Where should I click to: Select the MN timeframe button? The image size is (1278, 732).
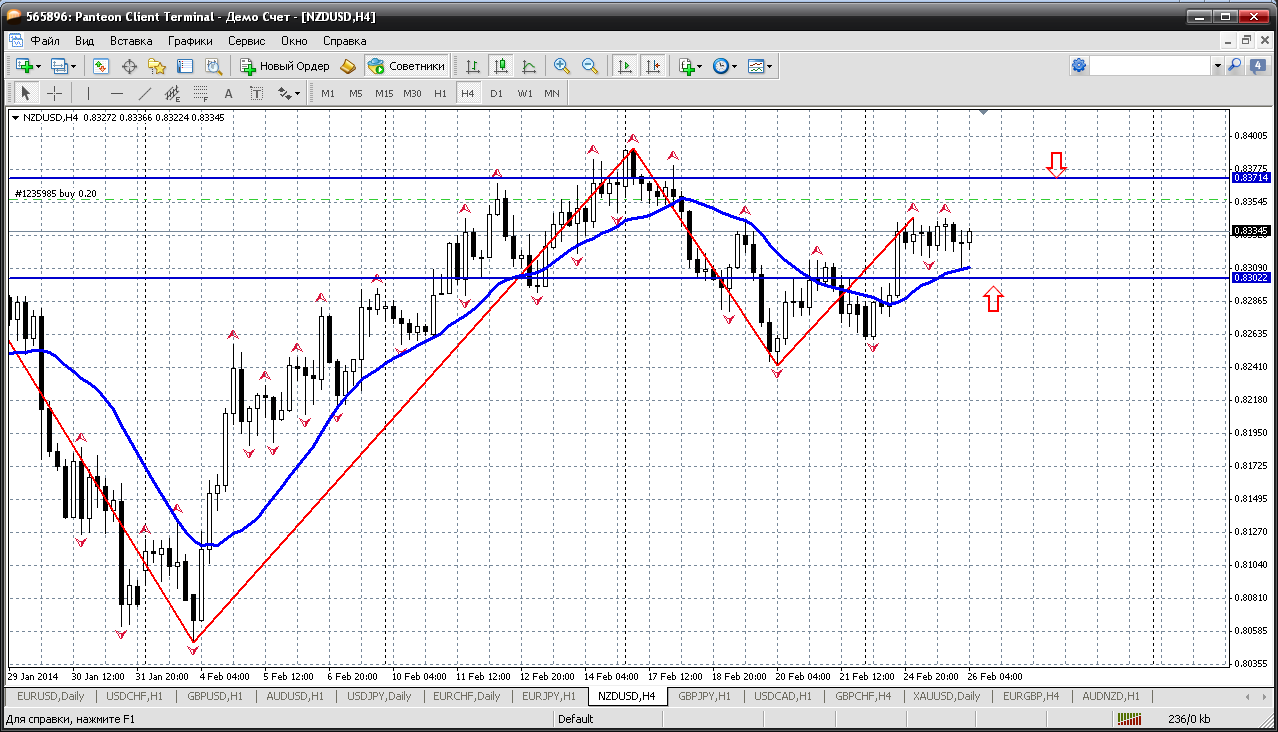pyautogui.click(x=552, y=93)
